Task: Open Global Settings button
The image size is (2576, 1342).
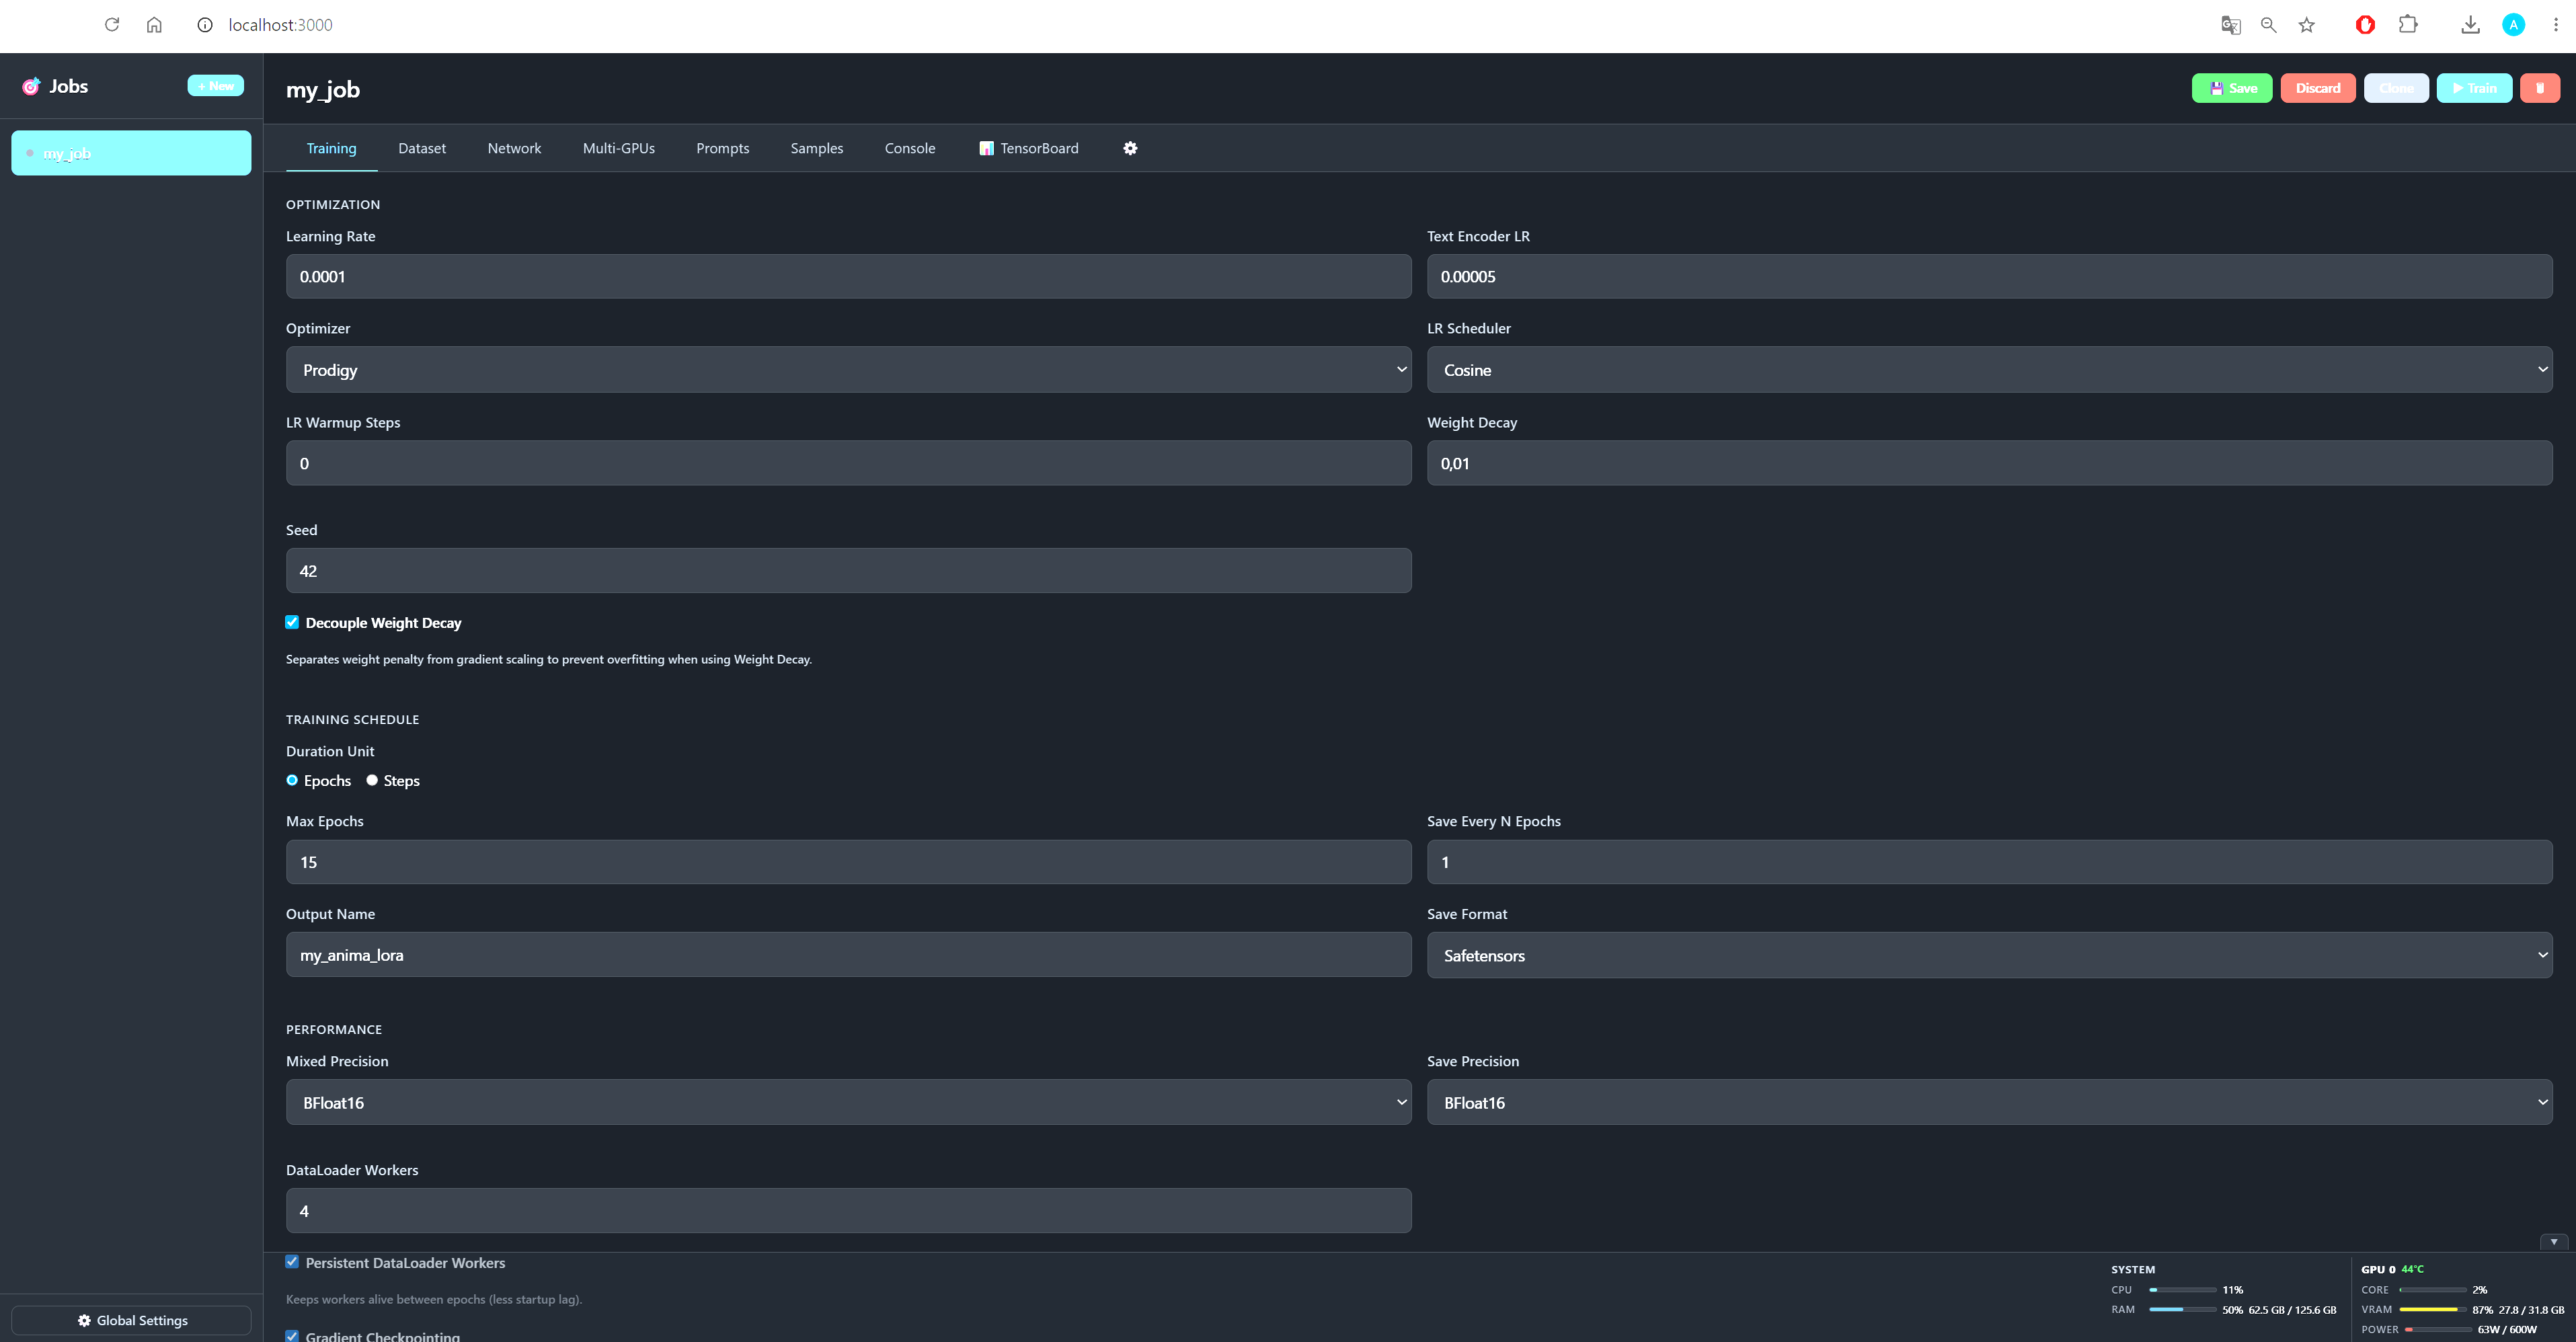Action: pos(131,1320)
